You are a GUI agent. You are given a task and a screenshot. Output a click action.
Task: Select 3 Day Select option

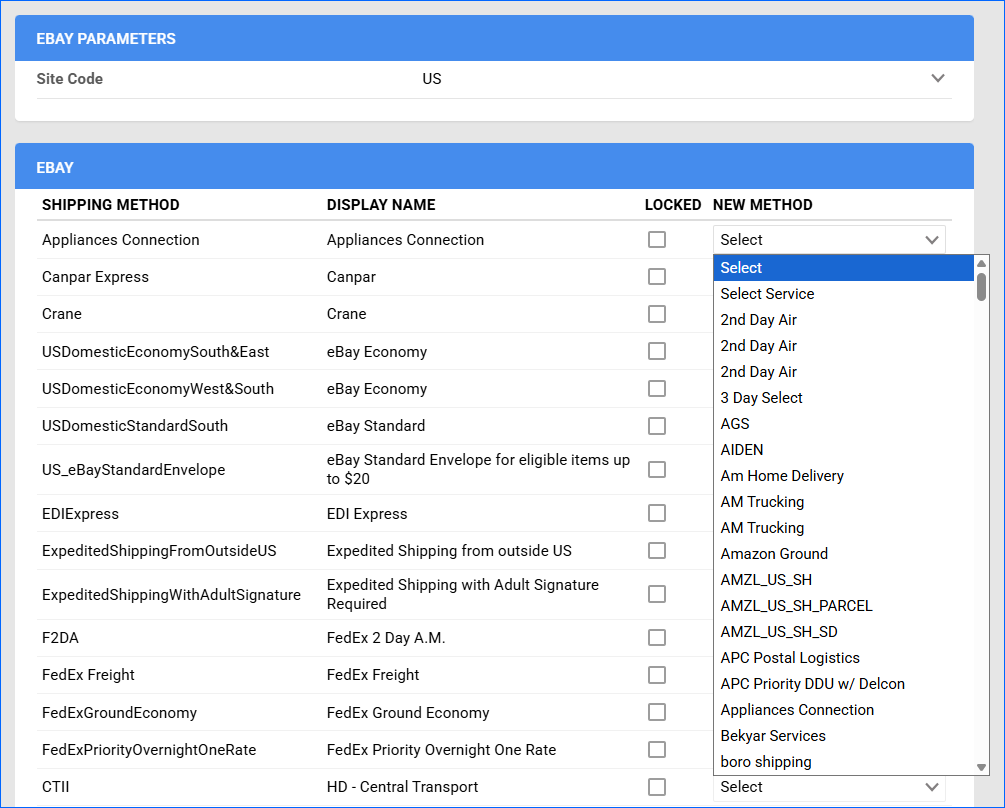(761, 398)
